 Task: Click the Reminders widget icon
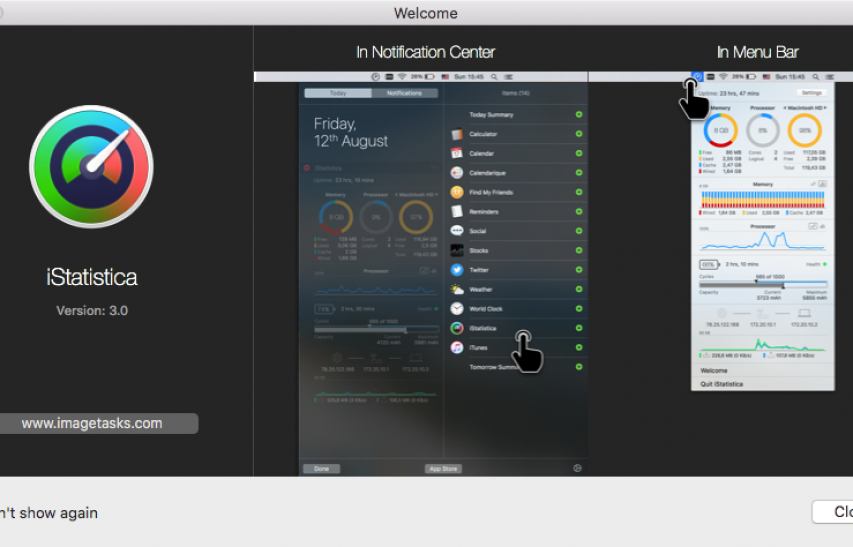(x=457, y=212)
